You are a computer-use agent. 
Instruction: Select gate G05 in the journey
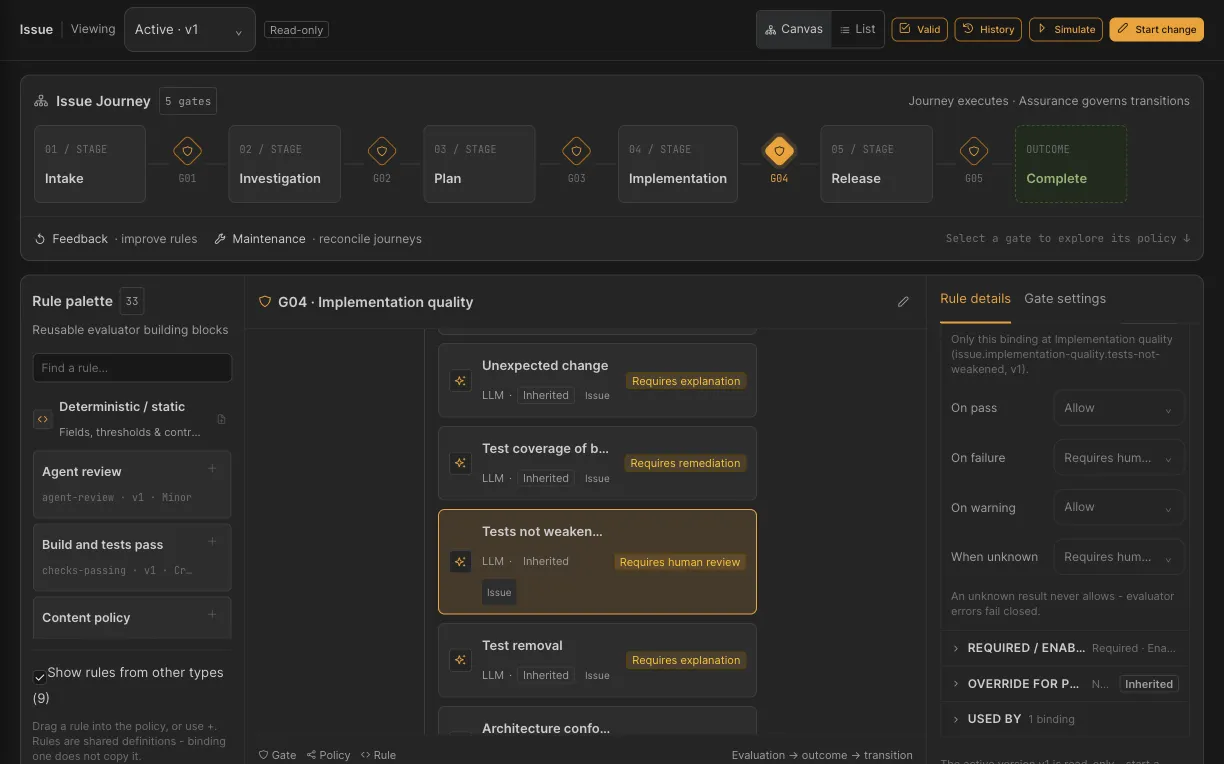pos(974,152)
